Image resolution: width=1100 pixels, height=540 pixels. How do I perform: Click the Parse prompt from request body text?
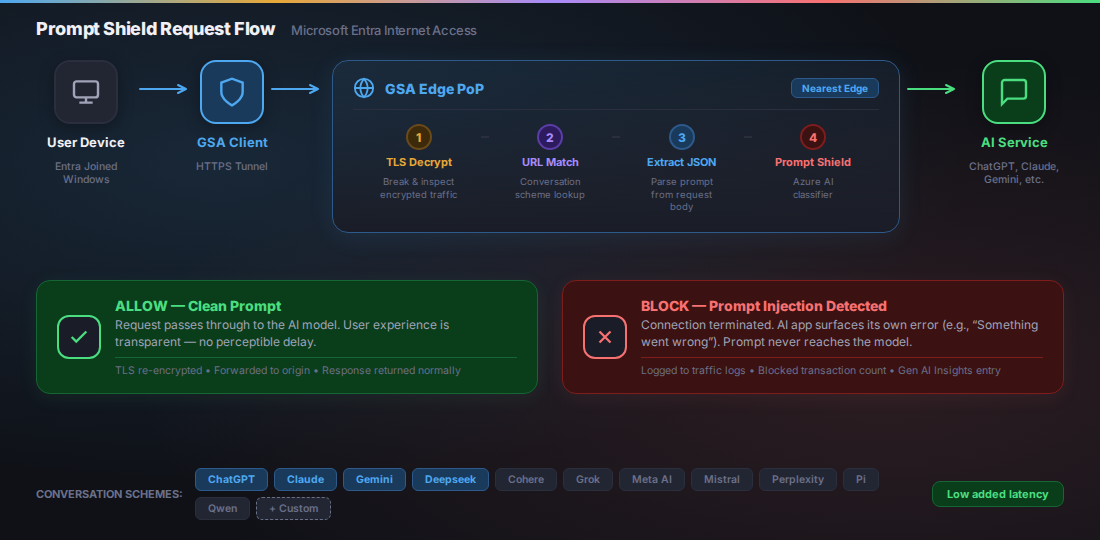coord(681,194)
